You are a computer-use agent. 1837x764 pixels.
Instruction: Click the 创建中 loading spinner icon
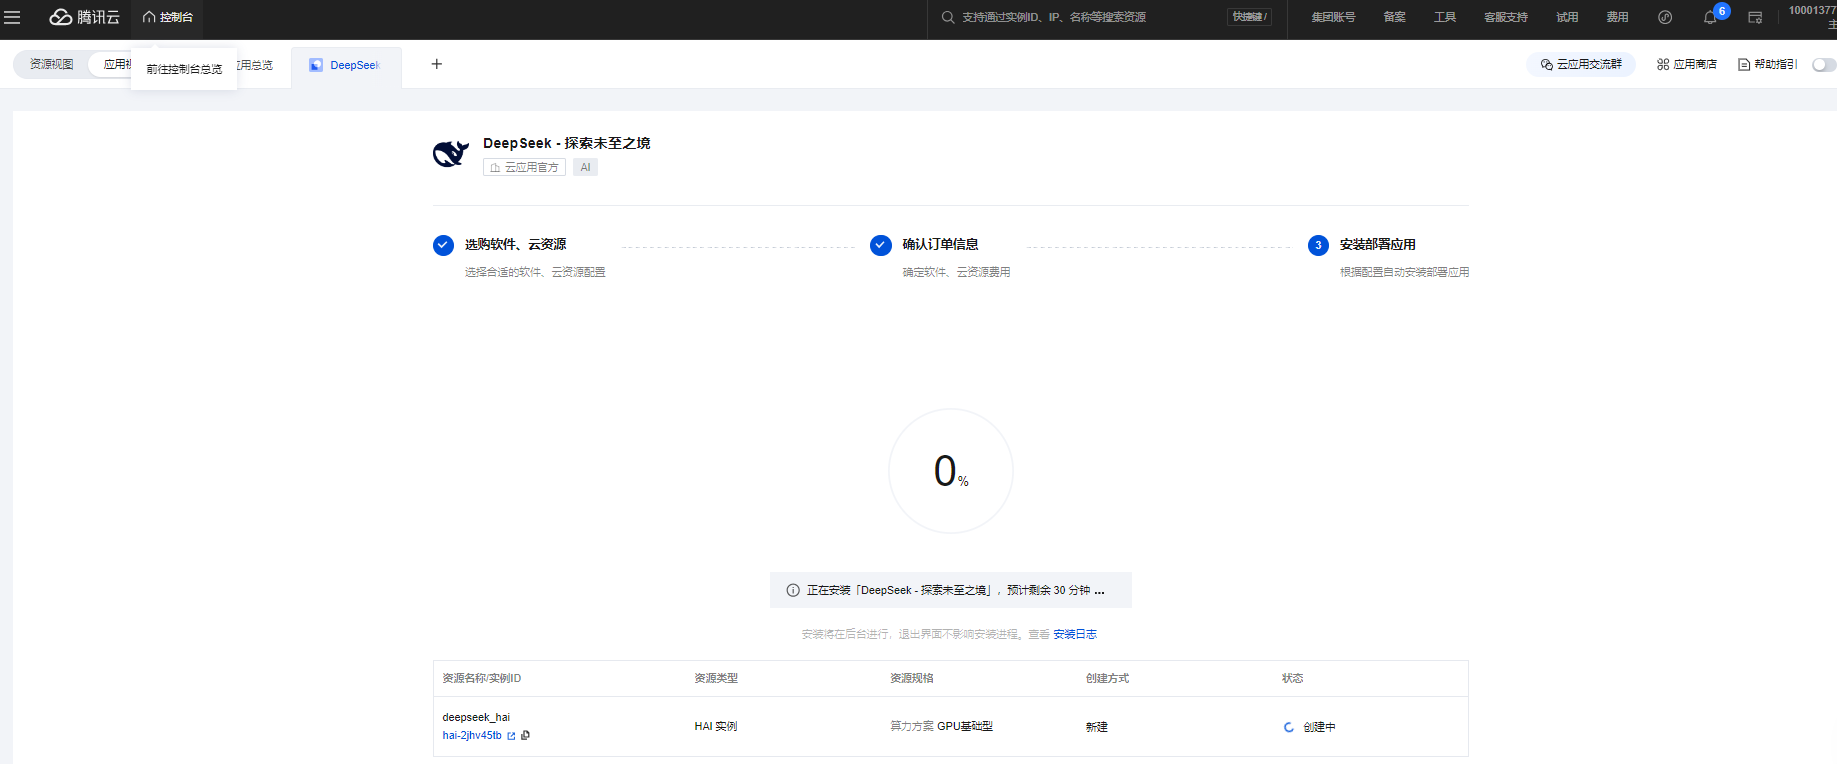[1289, 727]
